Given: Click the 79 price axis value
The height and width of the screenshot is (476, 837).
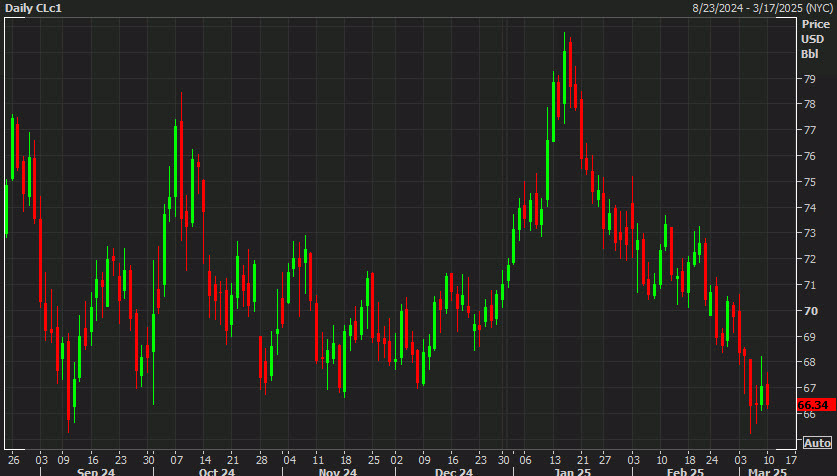Looking at the screenshot, I should click(810, 78).
